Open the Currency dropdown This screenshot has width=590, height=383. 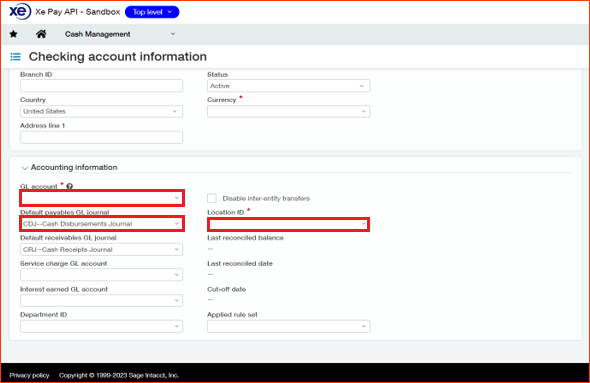(289, 111)
